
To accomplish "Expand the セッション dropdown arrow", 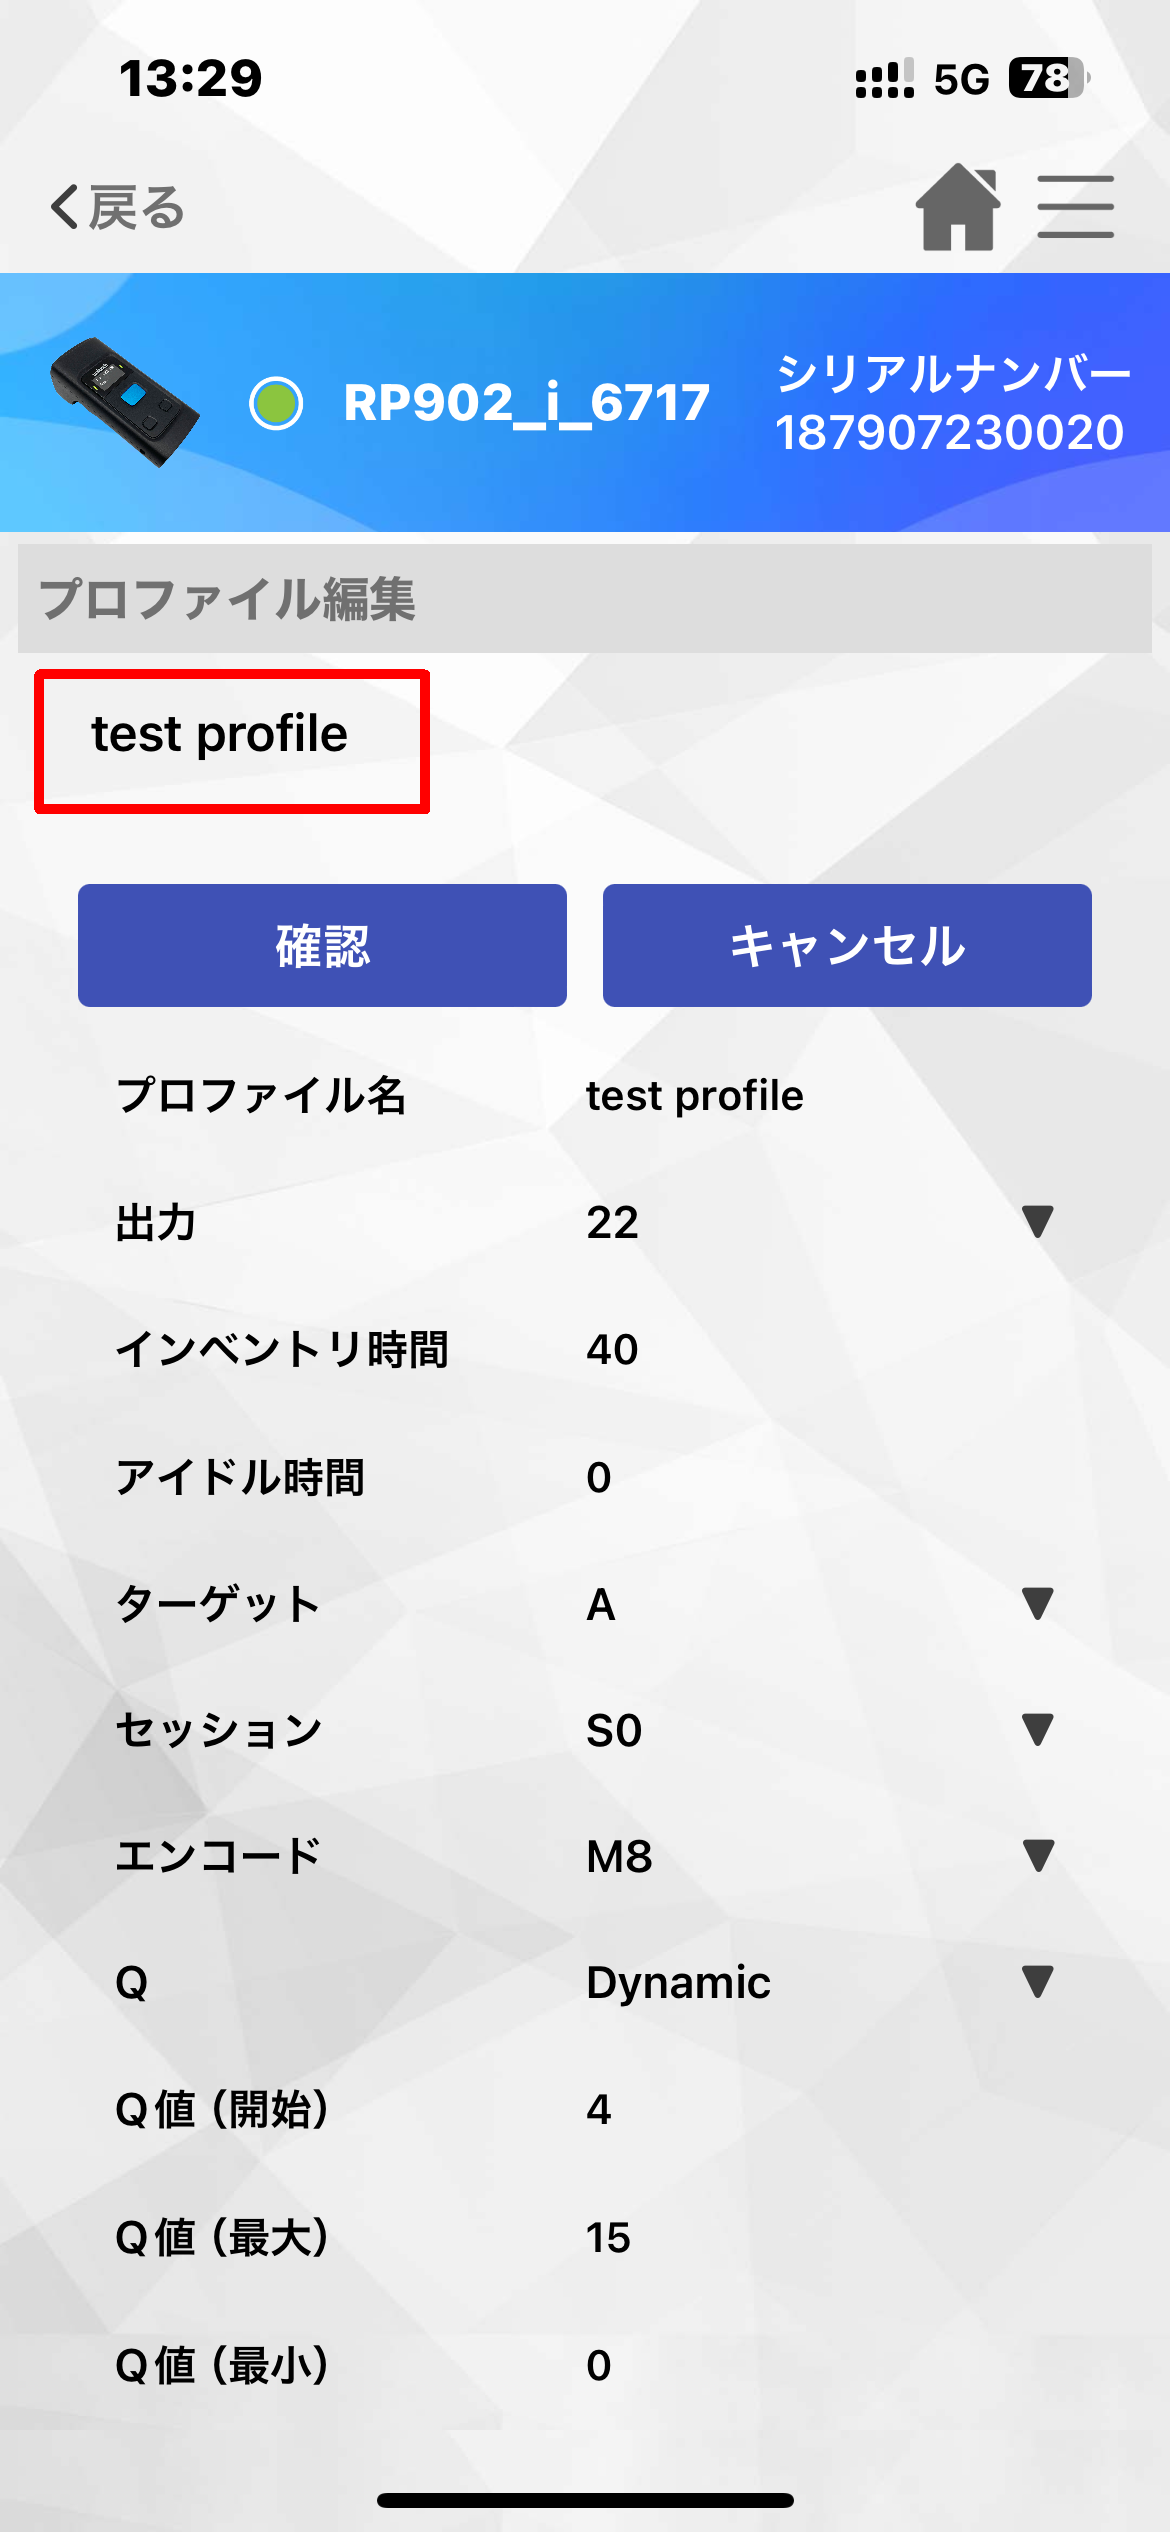I will [x=1038, y=1729].
